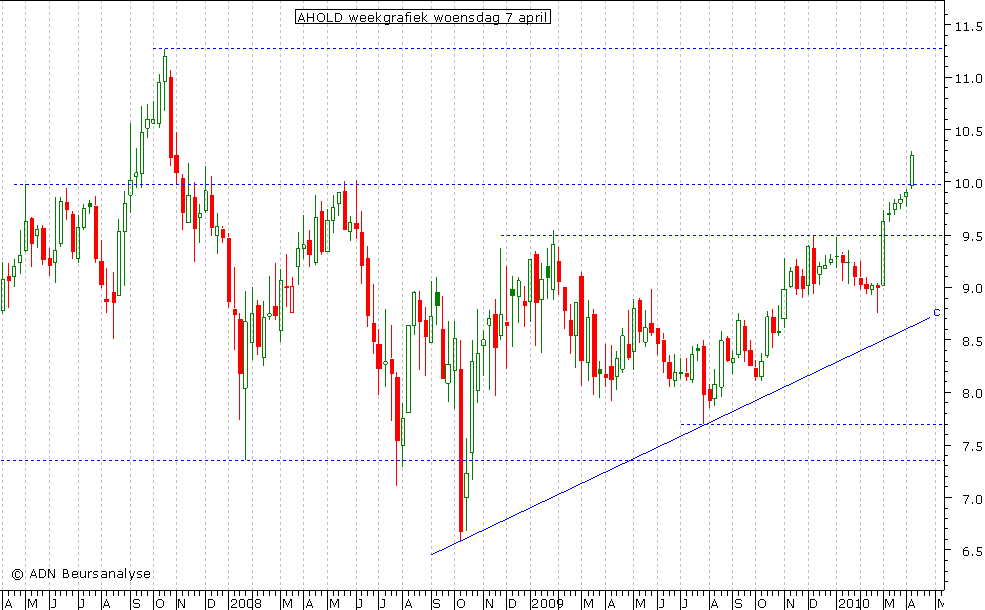Select the 8.5 price axis label
The height and width of the screenshot is (610, 985).
[x=971, y=341]
